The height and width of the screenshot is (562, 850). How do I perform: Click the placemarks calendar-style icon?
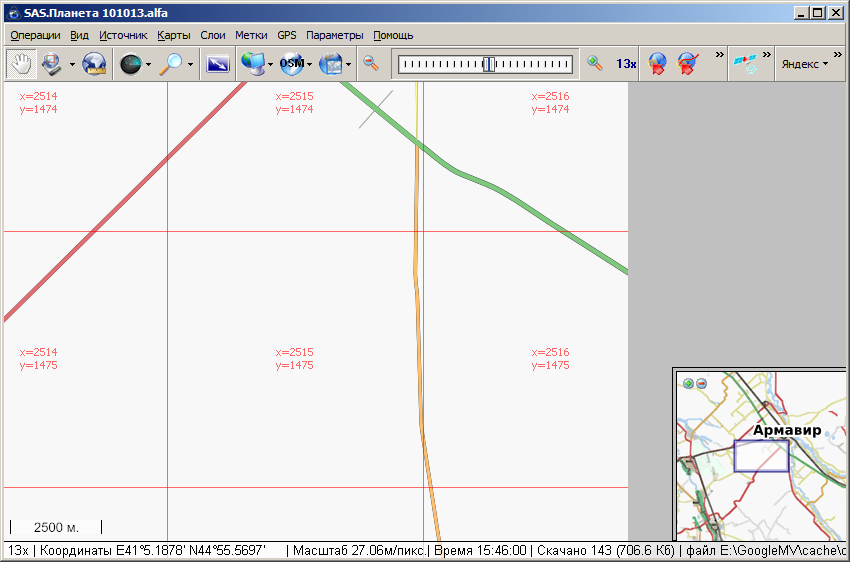[330, 64]
